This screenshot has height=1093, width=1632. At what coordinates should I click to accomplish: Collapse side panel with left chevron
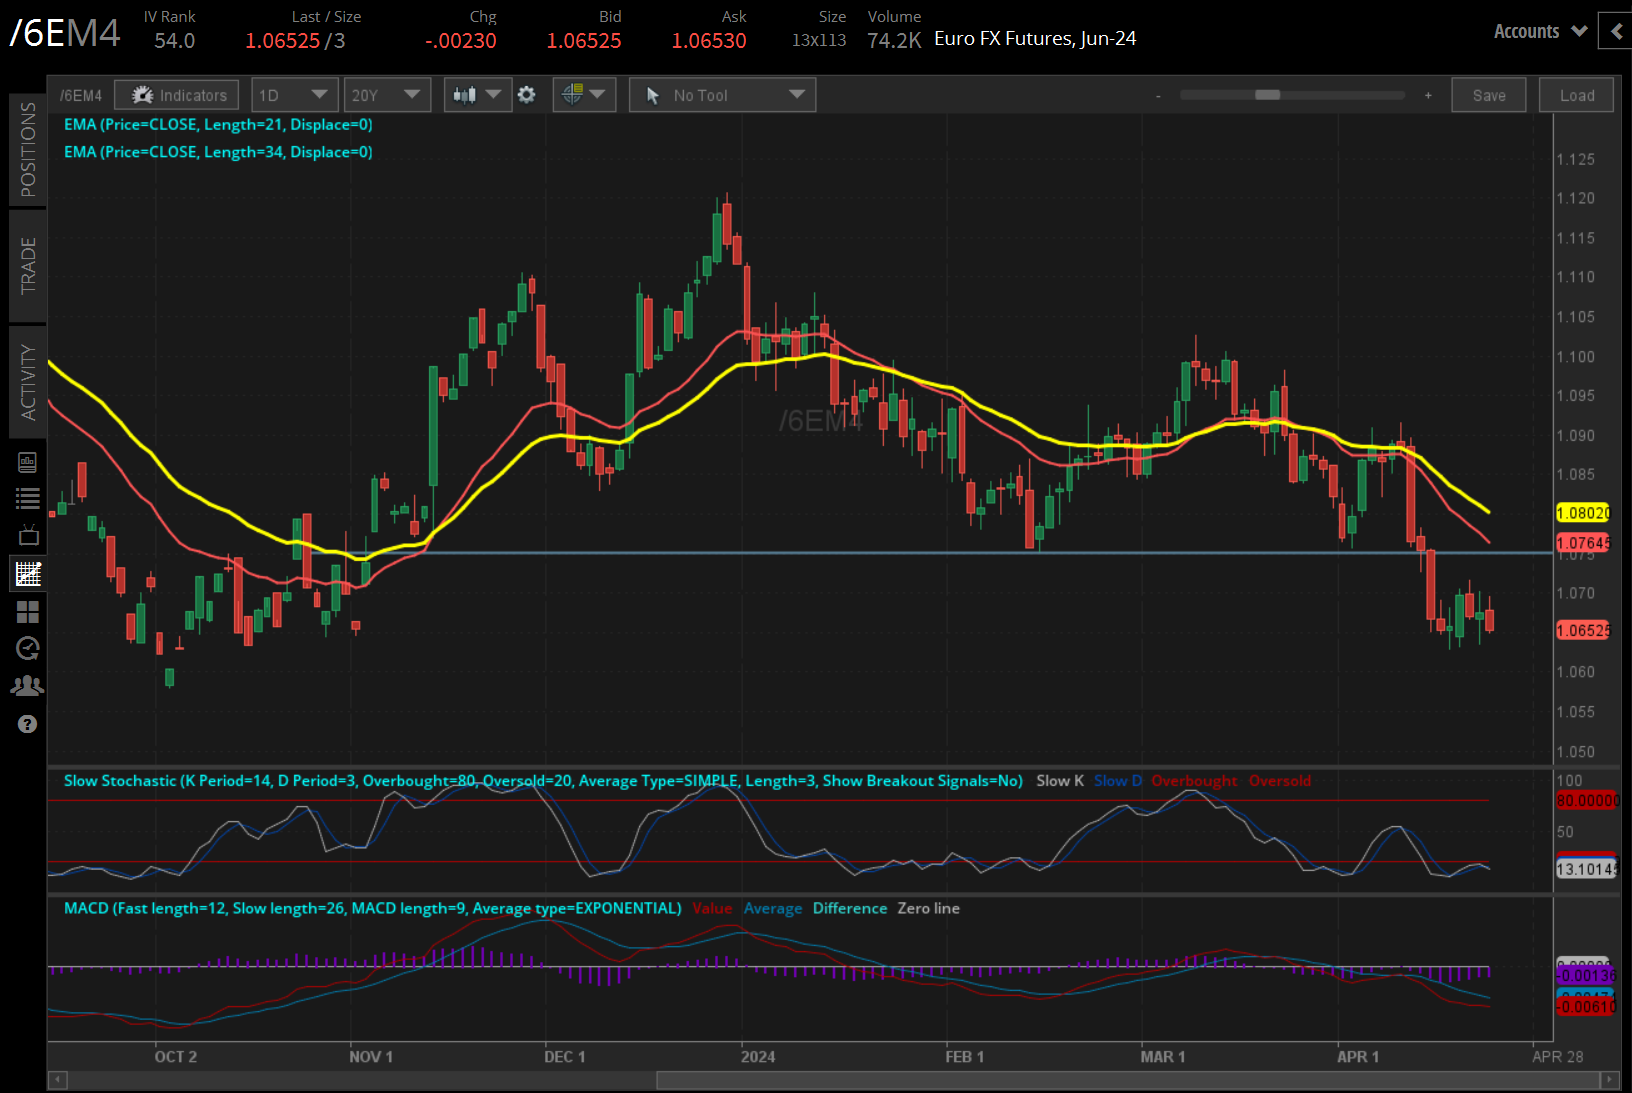tap(1616, 31)
